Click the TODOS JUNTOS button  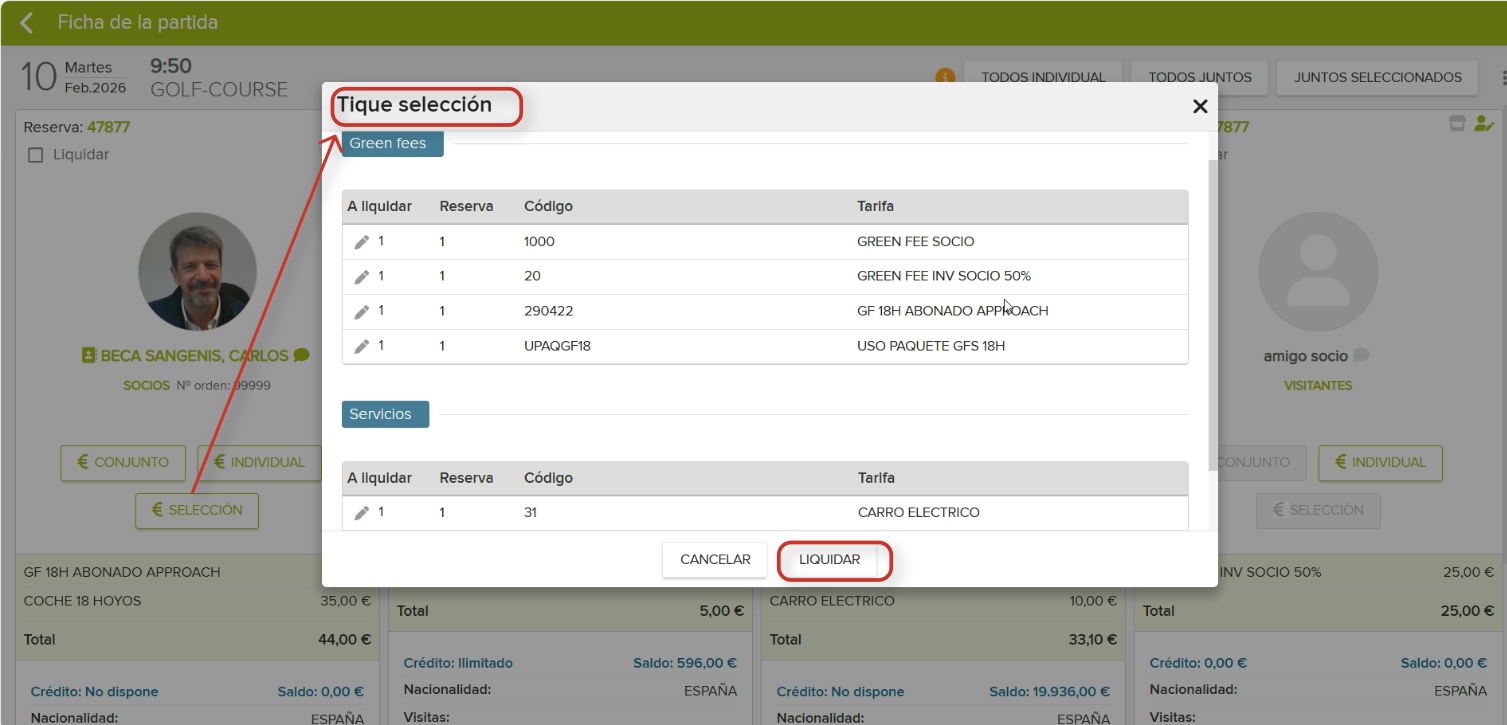click(1200, 77)
